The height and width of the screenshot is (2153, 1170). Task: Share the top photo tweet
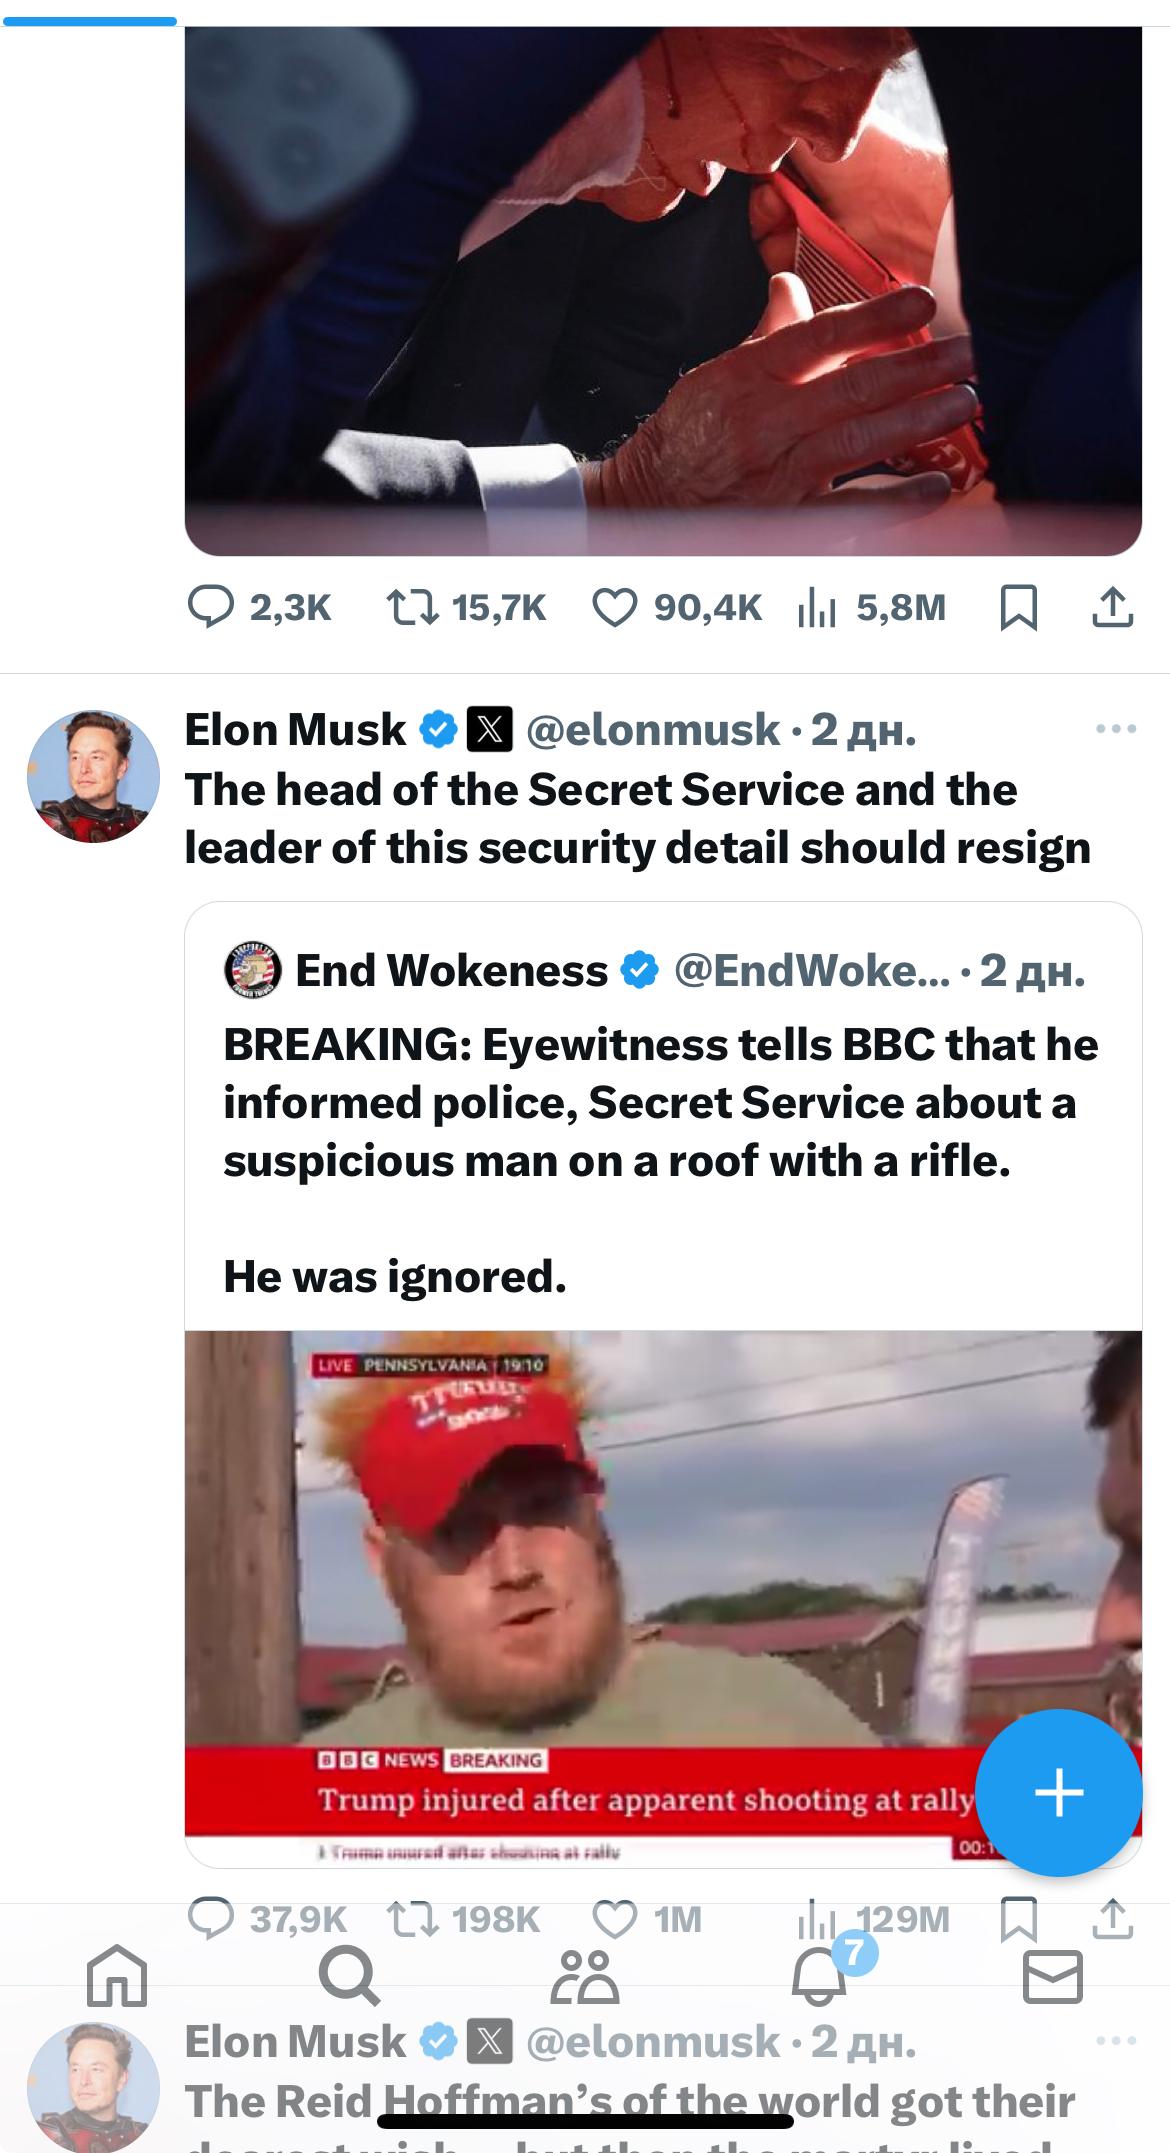point(1113,608)
